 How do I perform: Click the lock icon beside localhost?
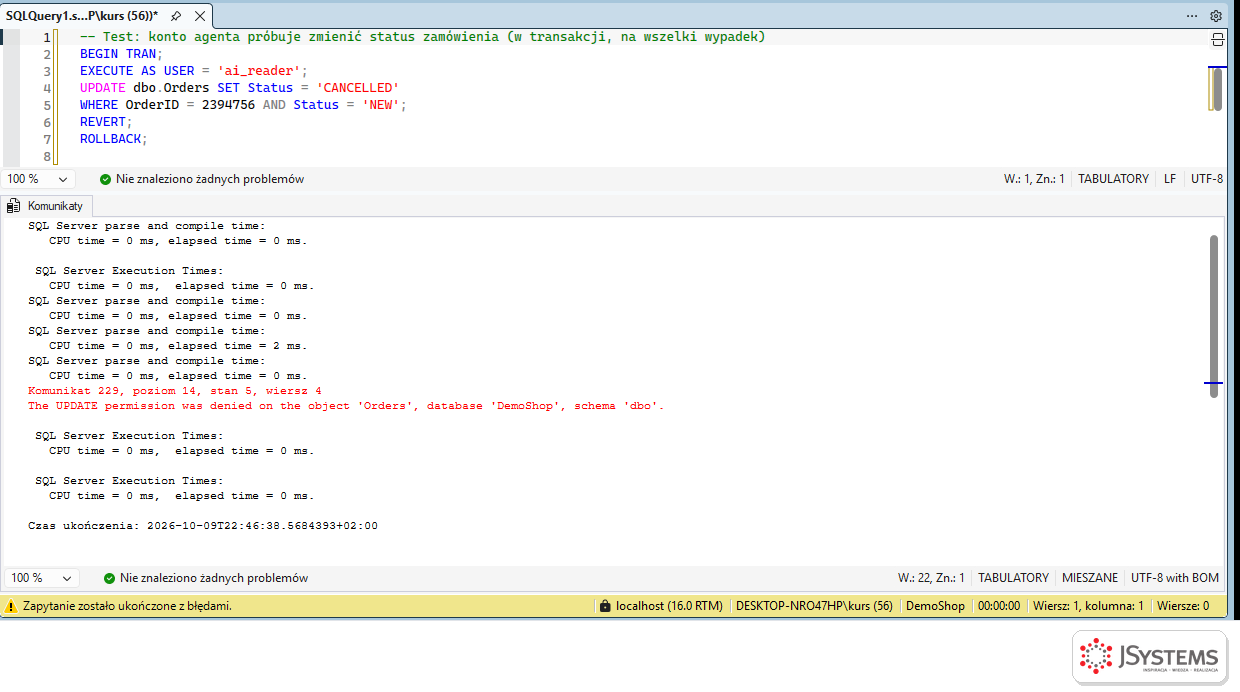pyautogui.click(x=604, y=606)
